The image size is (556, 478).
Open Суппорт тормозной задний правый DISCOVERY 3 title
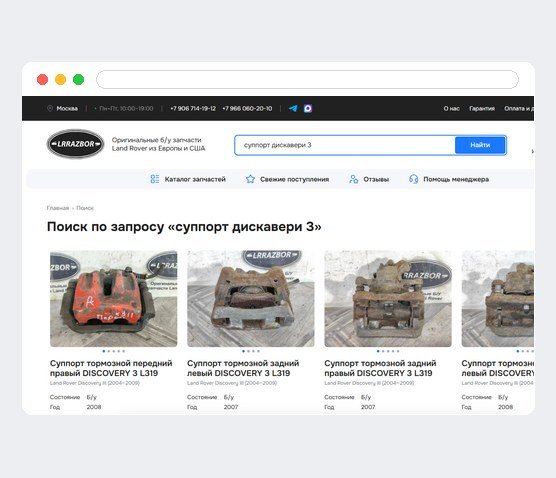click(380, 368)
